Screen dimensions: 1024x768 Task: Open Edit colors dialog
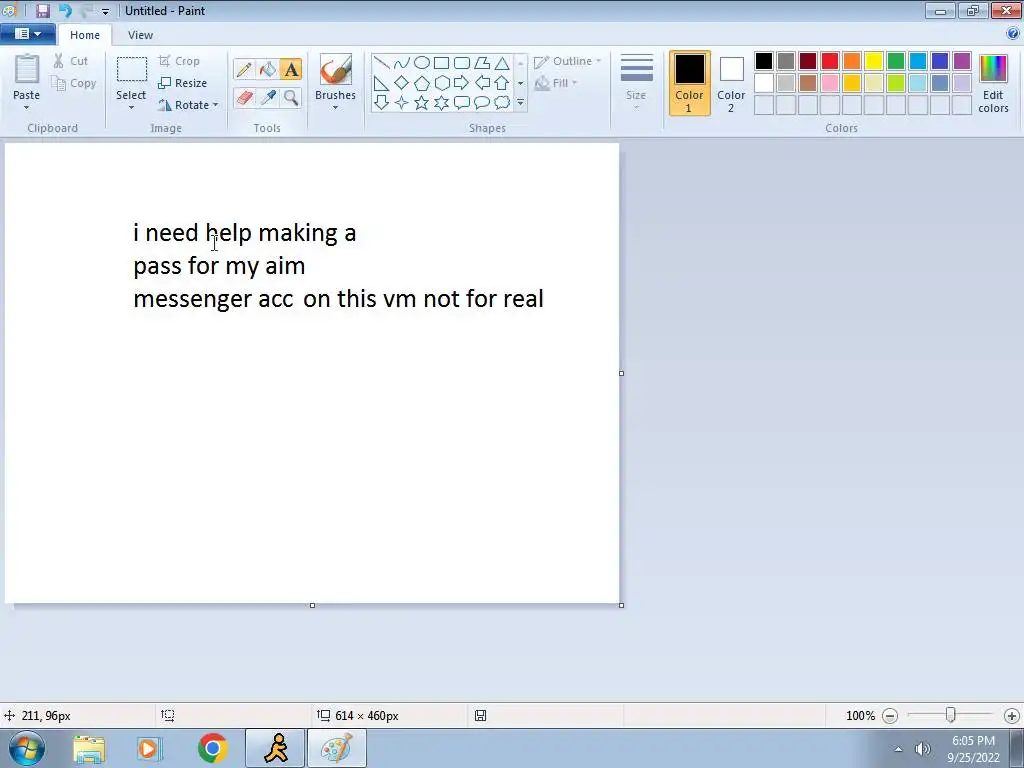coord(993,84)
